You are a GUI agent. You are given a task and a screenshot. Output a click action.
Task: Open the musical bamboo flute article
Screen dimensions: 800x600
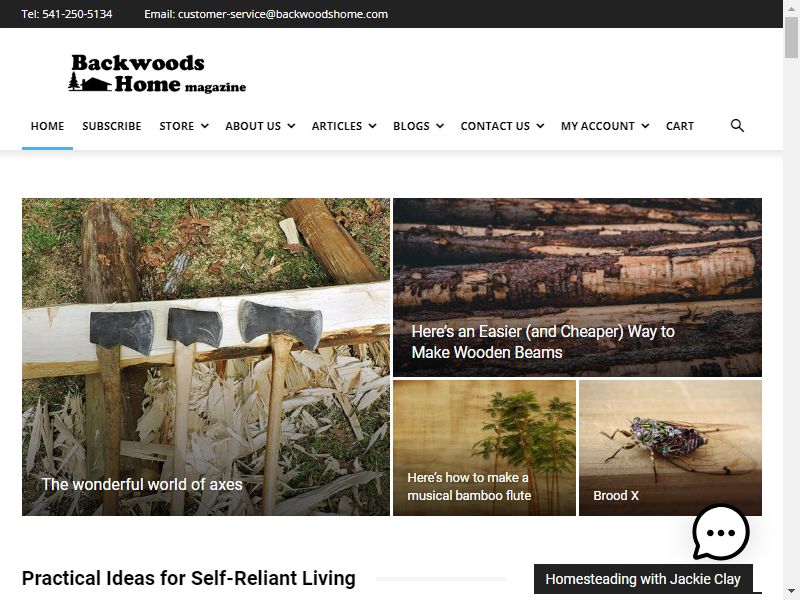469,487
